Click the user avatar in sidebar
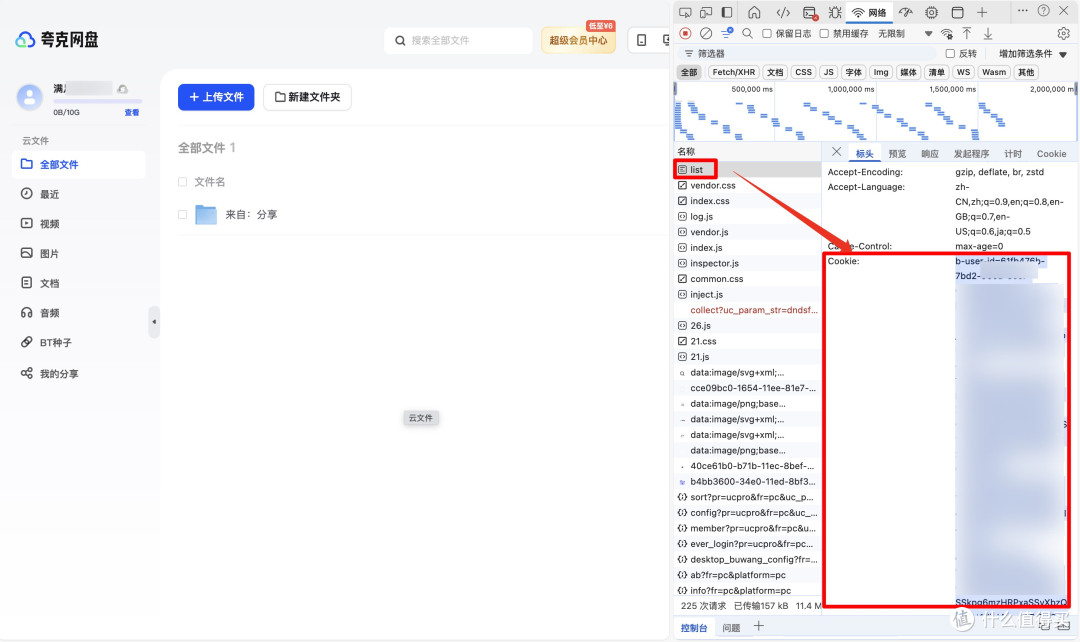This screenshot has width=1080, height=642. [x=30, y=97]
